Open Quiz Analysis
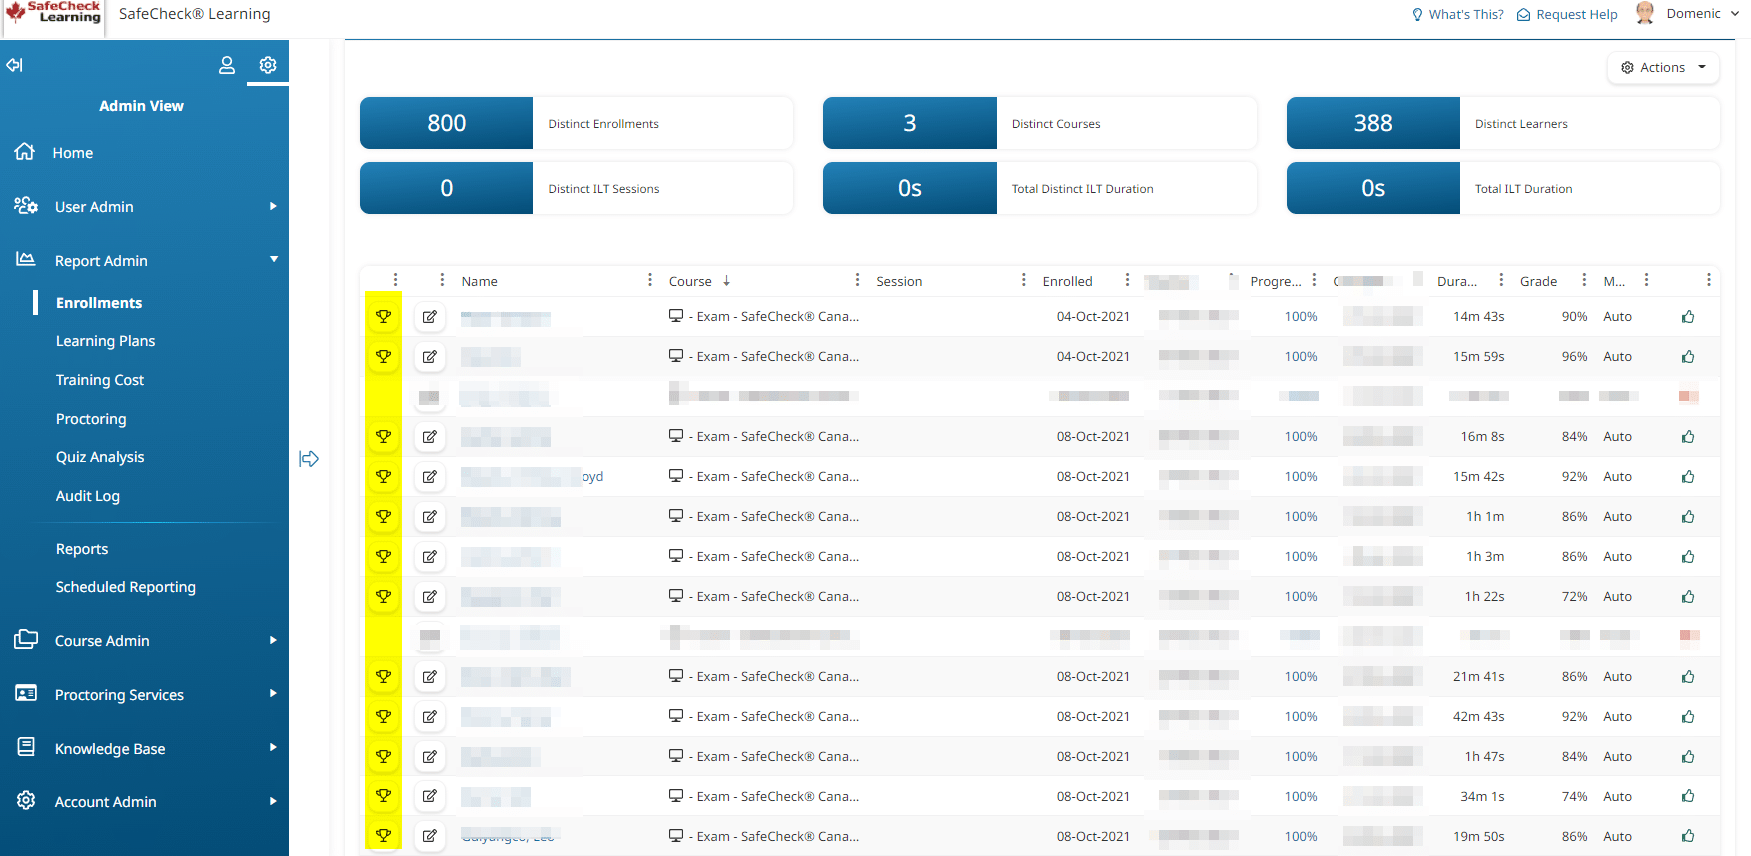Screen dimensions: 1751x856 click(x=100, y=457)
